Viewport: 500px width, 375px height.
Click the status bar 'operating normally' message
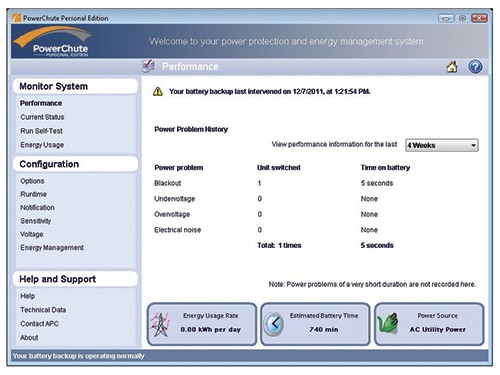pos(78,356)
